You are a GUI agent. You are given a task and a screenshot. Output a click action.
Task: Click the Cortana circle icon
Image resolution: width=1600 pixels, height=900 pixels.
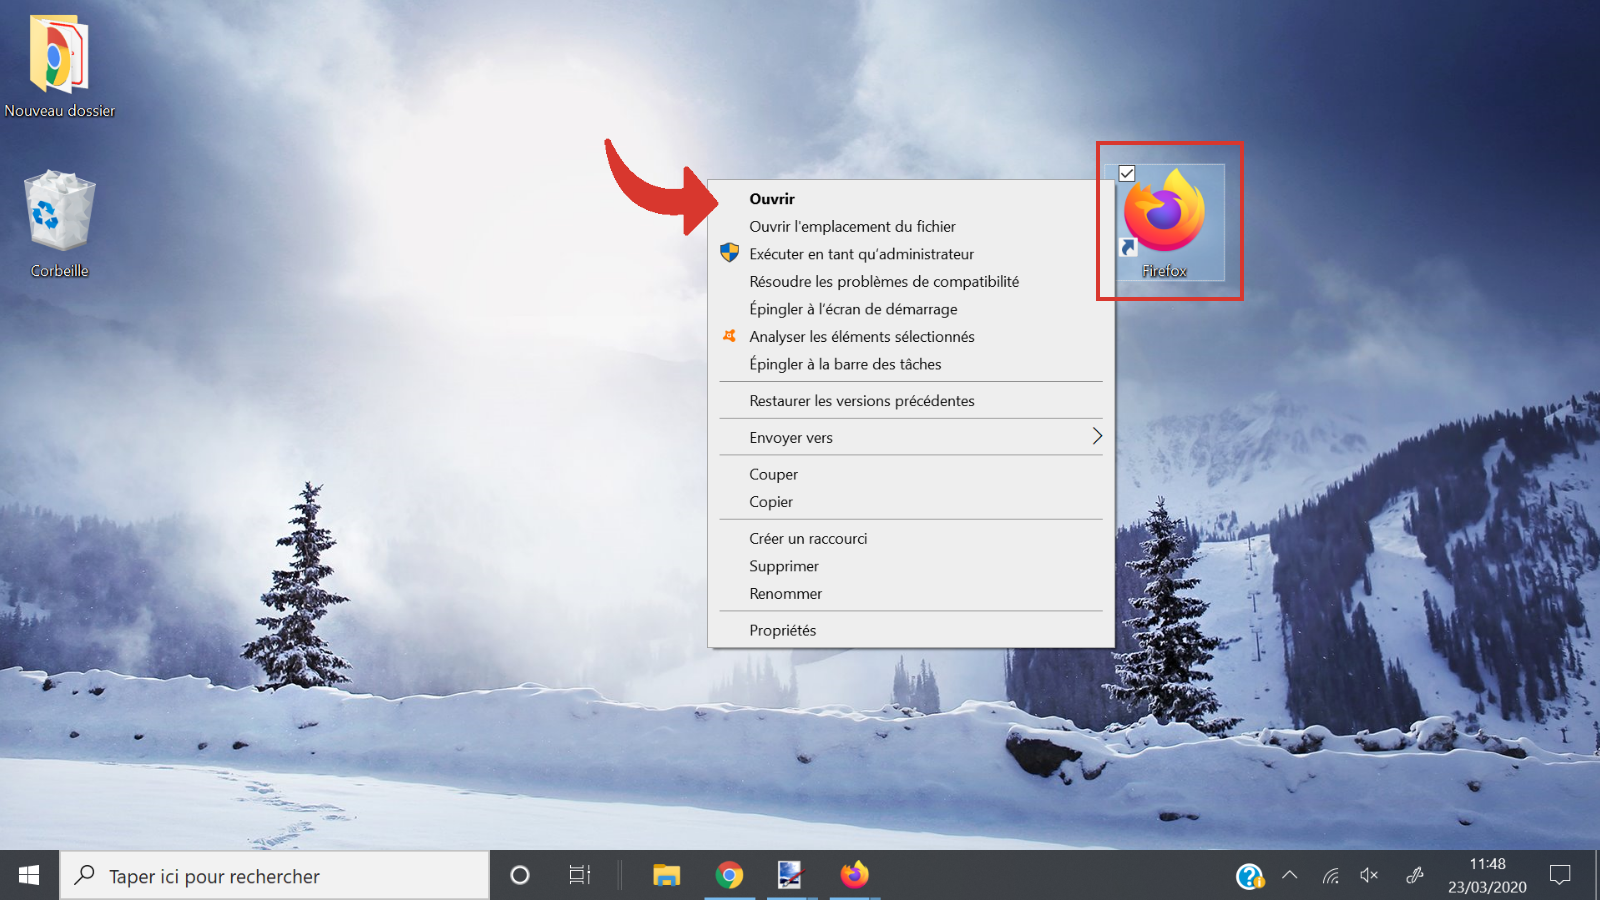(520, 875)
